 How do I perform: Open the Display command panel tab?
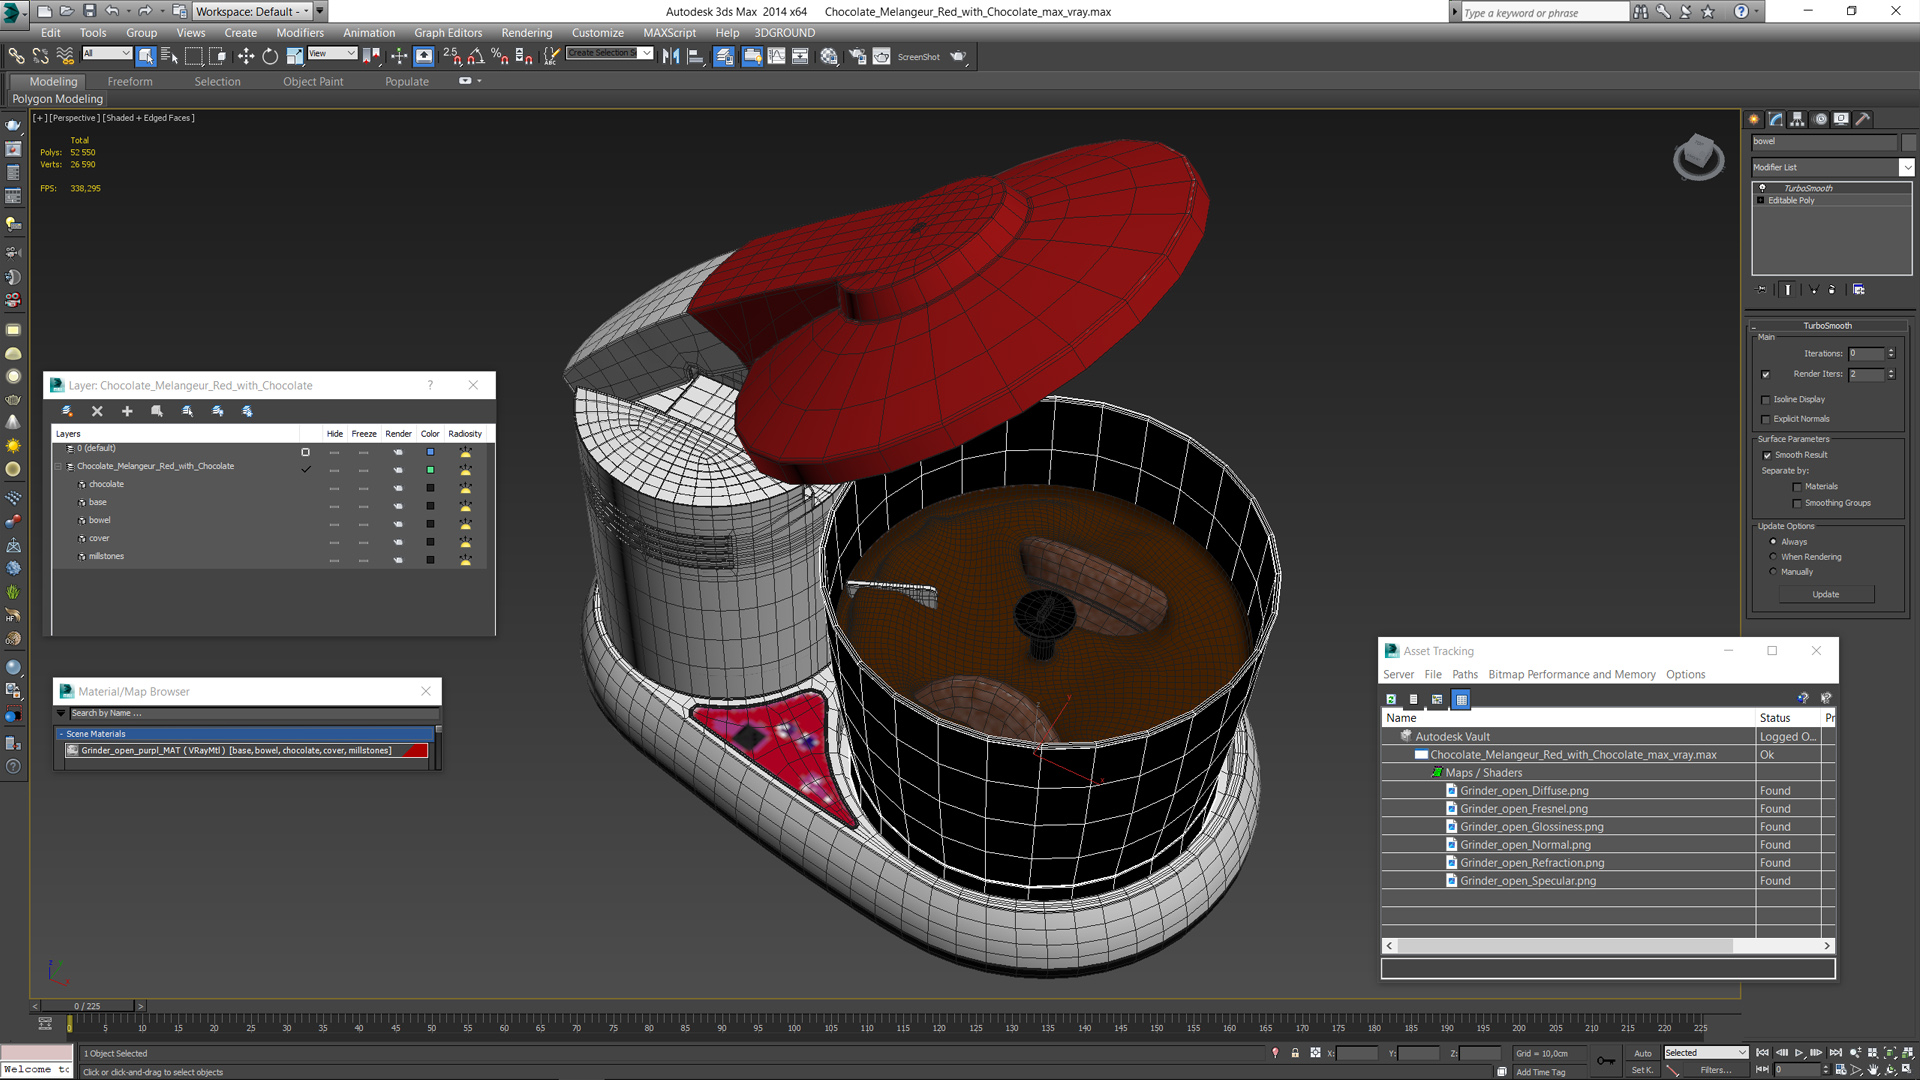click(1841, 119)
